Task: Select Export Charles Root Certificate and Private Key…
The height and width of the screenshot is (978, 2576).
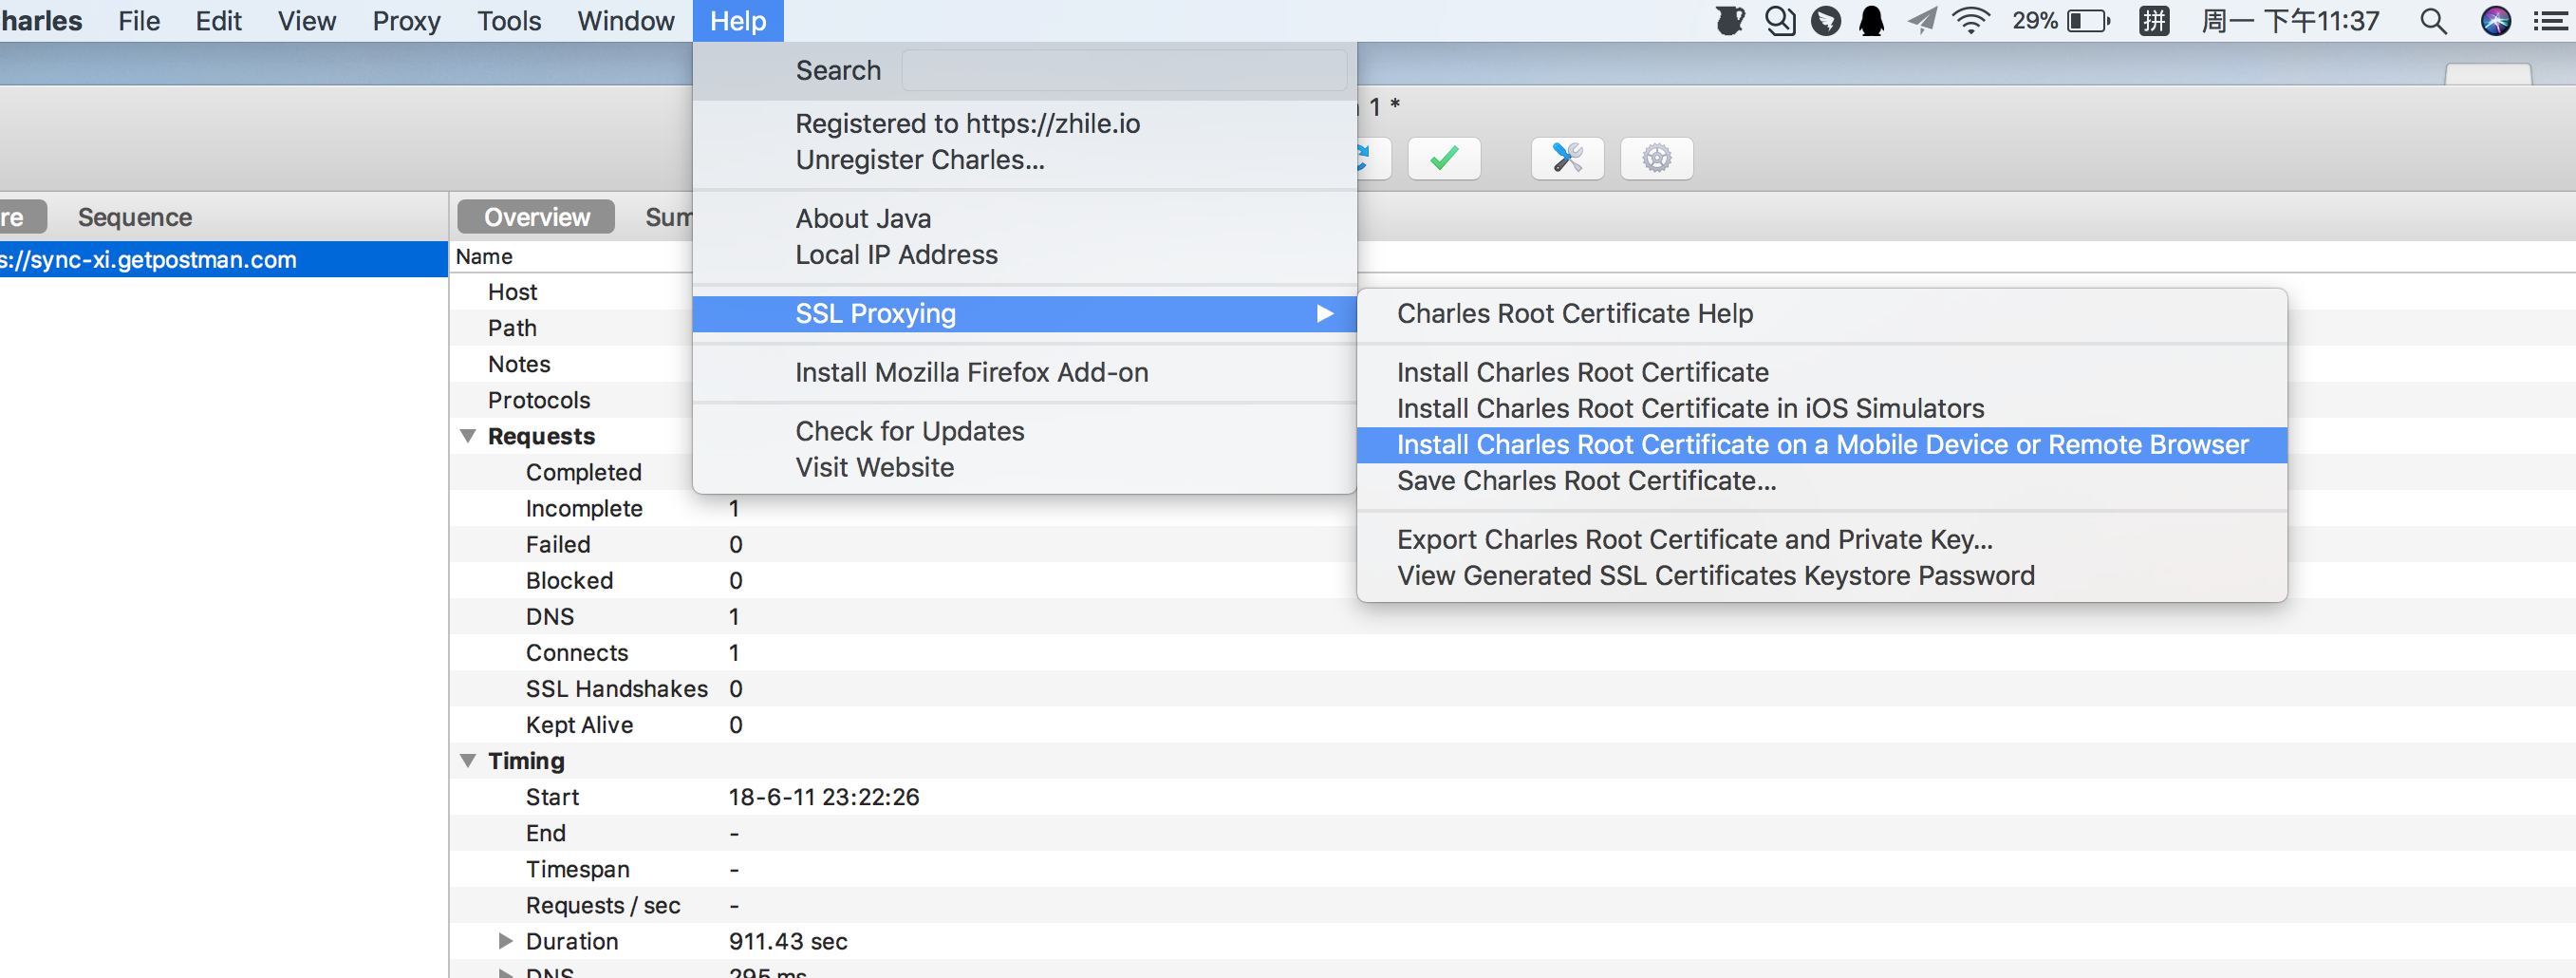Action: 1821,540
